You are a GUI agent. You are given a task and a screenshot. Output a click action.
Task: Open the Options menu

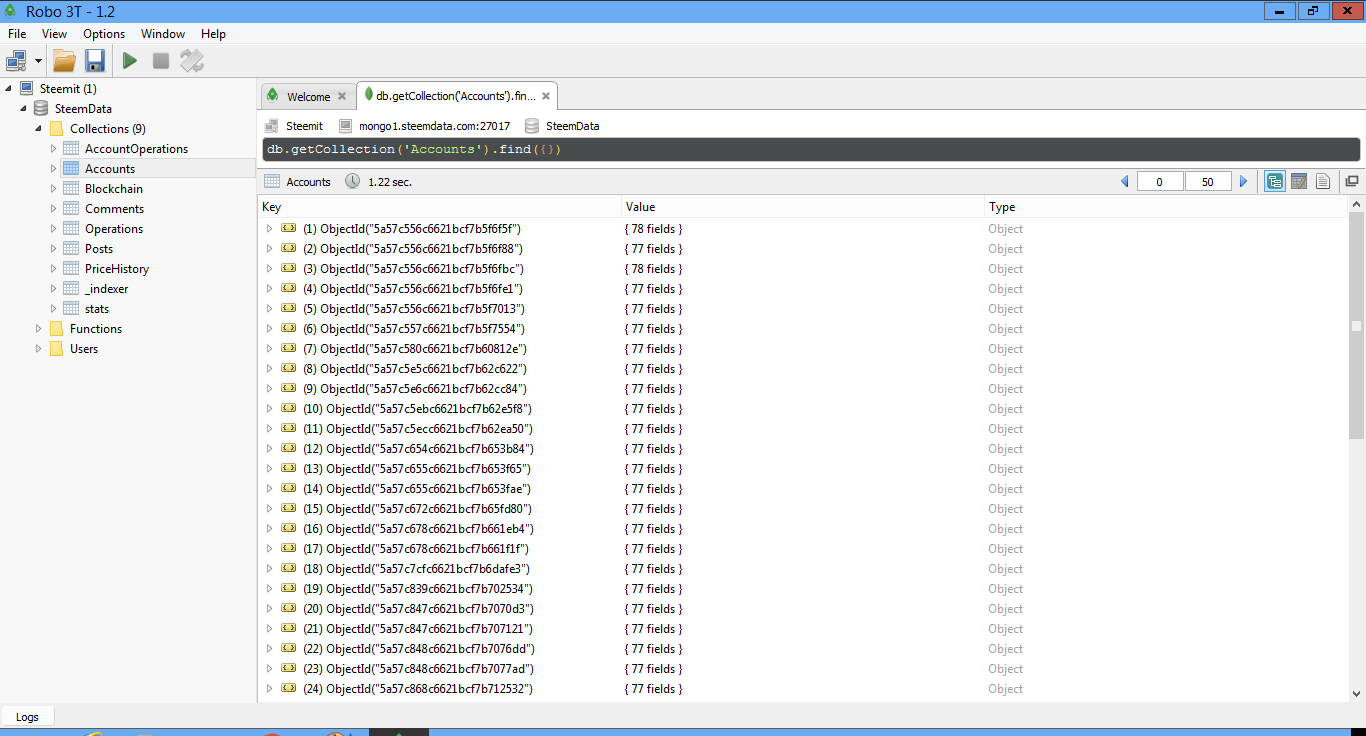click(x=104, y=34)
